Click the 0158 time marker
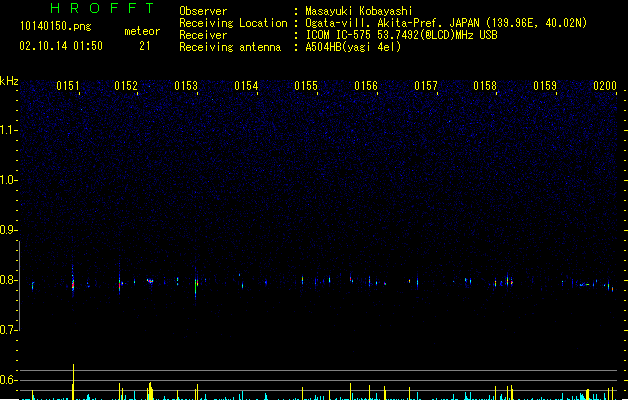Viewport: 629px width, 400px height. coord(485,86)
